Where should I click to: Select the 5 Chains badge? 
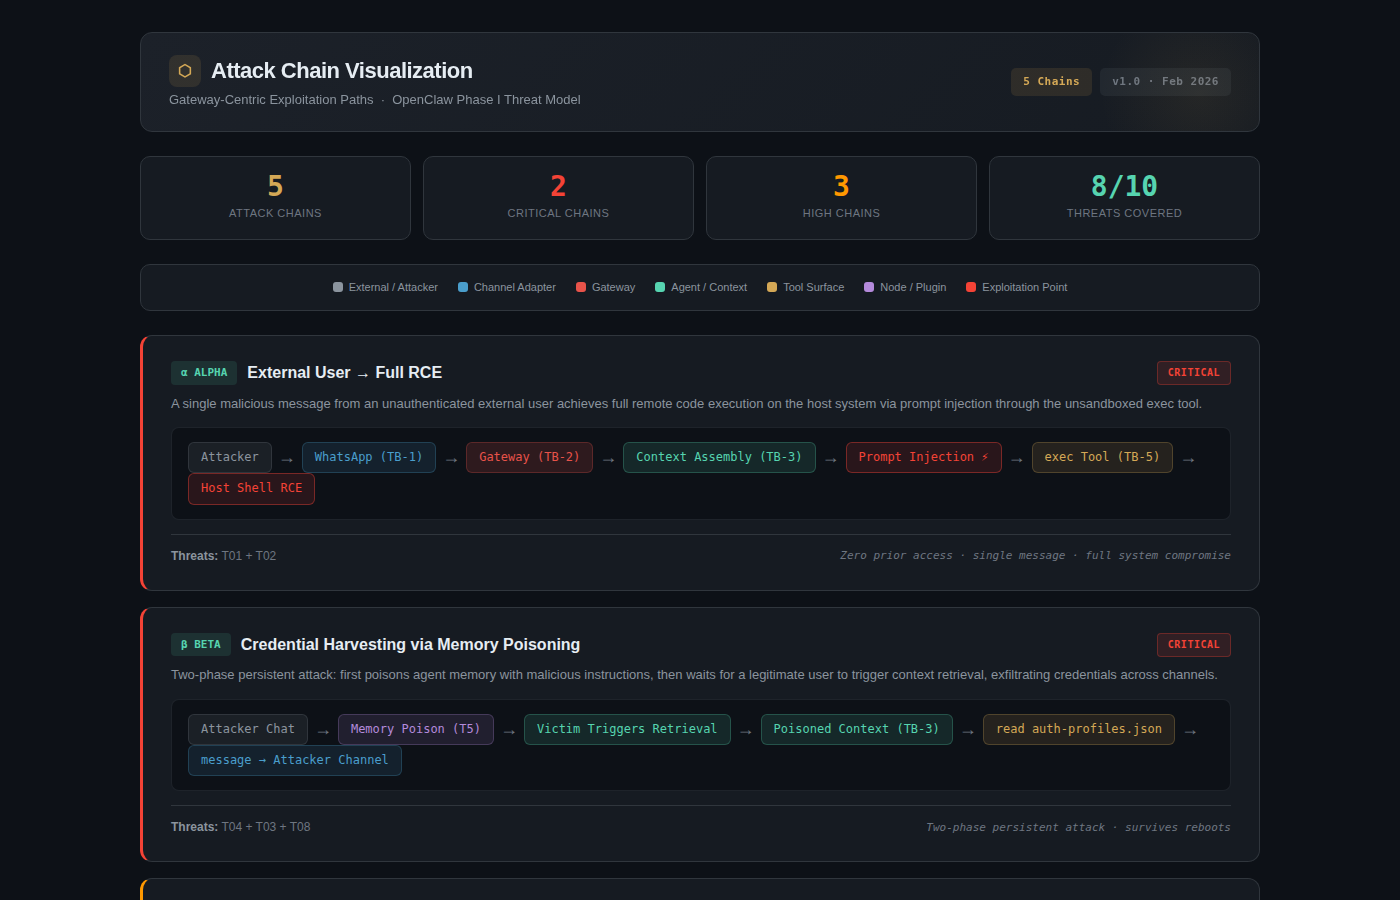(1050, 82)
